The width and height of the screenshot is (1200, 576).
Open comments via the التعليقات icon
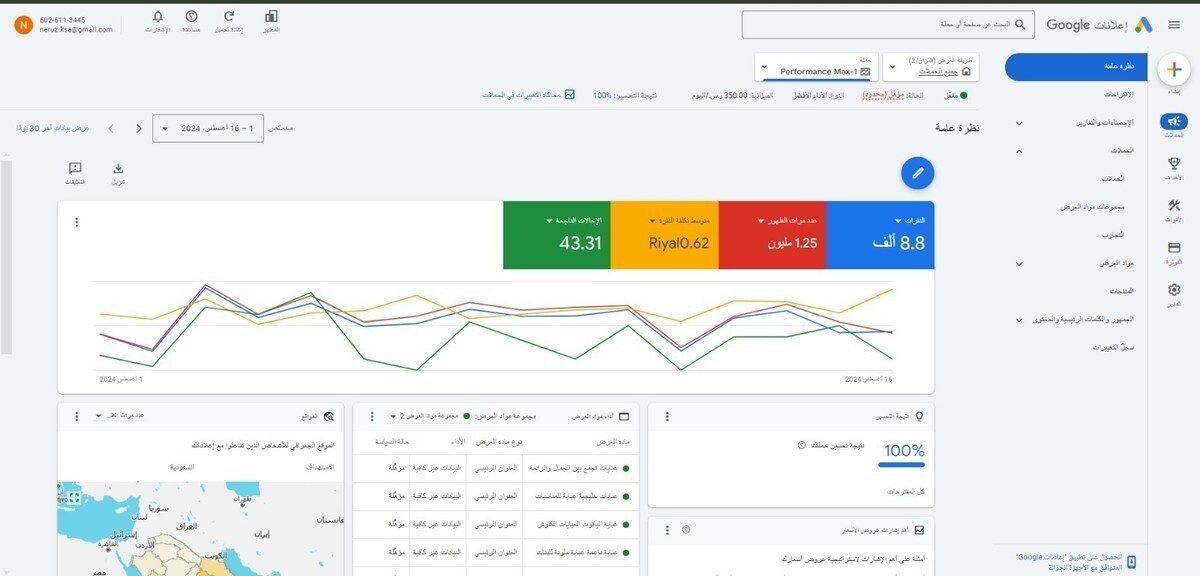tap(75, 169)
